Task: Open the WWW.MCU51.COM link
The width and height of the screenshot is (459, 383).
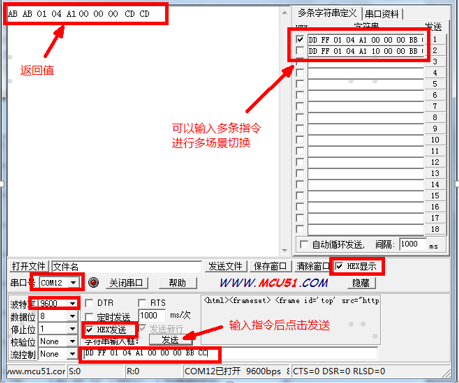Action: pyautogui.click(x=274, y=283)
